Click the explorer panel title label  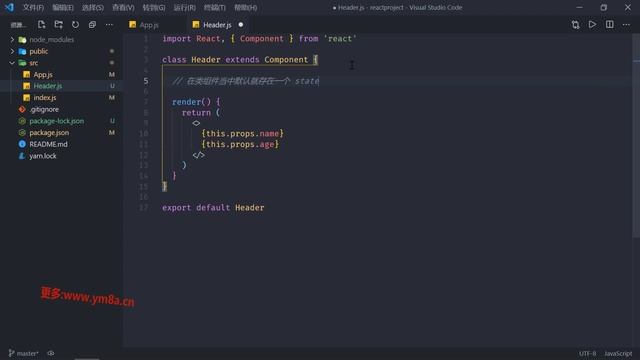18,25
